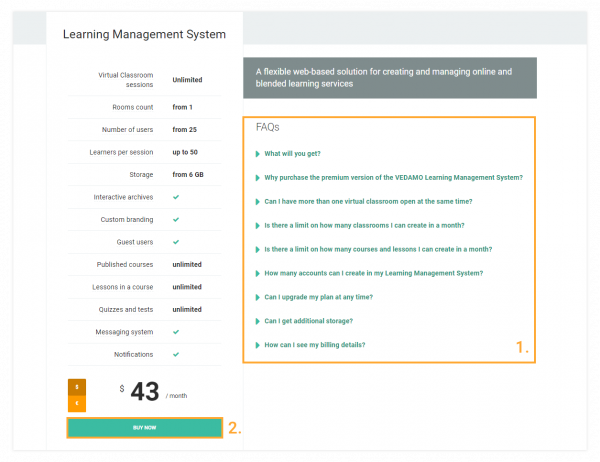The width and height of the screenshot is (600, 462).
Task: Open 'How many accounts can I create' question
Action: pos(373,273)
